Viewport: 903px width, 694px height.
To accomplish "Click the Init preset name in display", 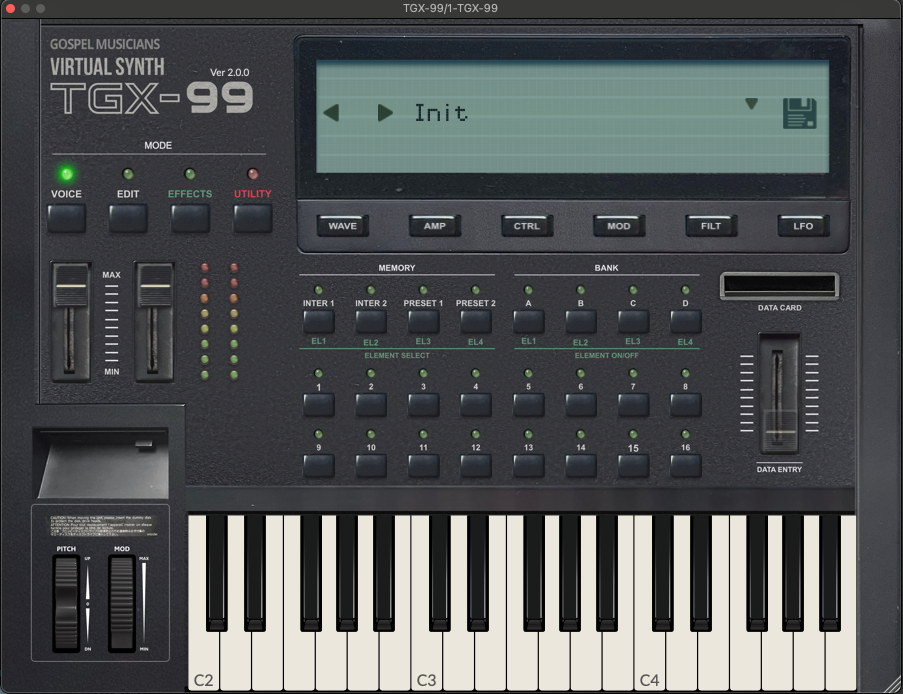I will tap(441, 113).
